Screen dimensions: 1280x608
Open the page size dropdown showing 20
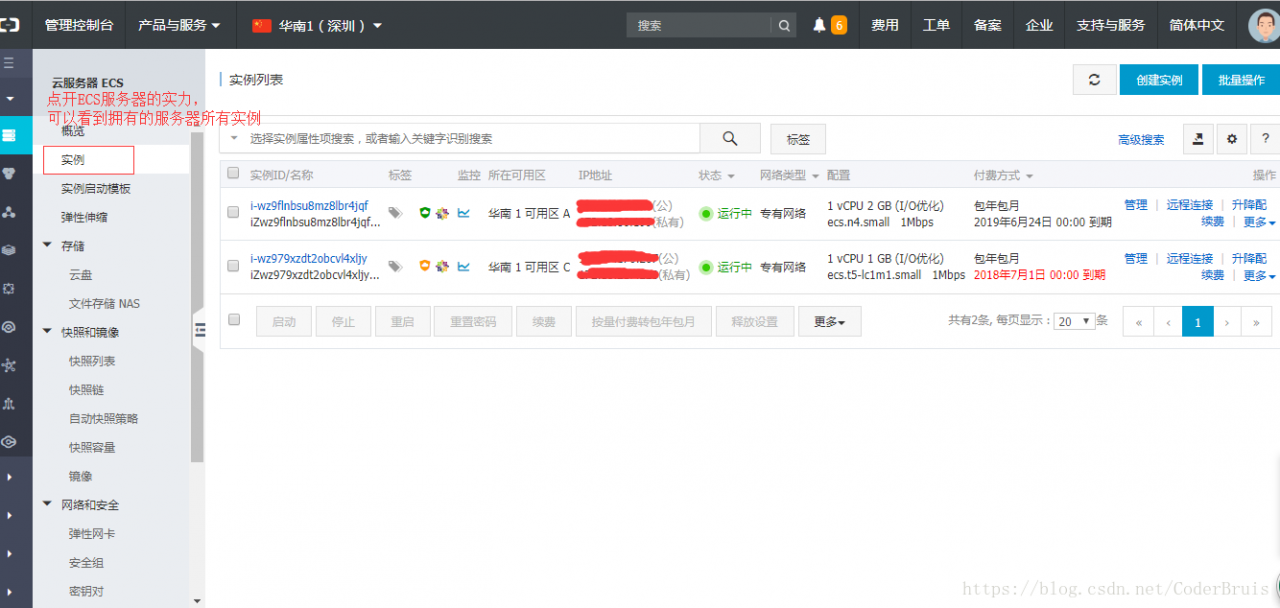[1074, 321]
